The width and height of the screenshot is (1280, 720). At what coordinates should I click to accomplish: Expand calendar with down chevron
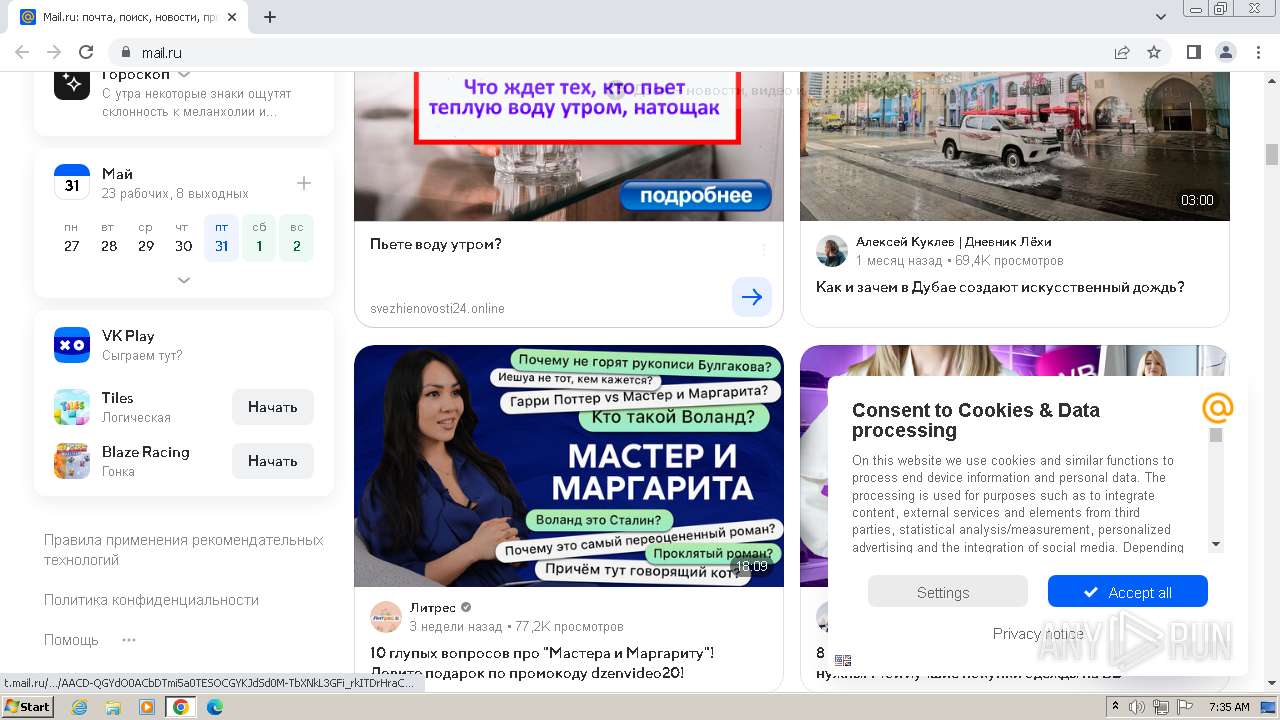(x=184, y=280)
